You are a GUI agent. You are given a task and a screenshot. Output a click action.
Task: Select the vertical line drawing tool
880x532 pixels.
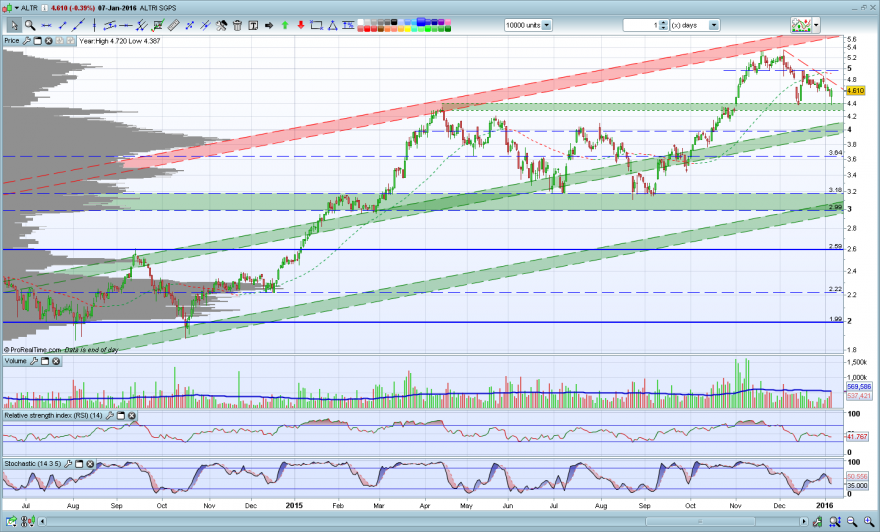point(94,25)
